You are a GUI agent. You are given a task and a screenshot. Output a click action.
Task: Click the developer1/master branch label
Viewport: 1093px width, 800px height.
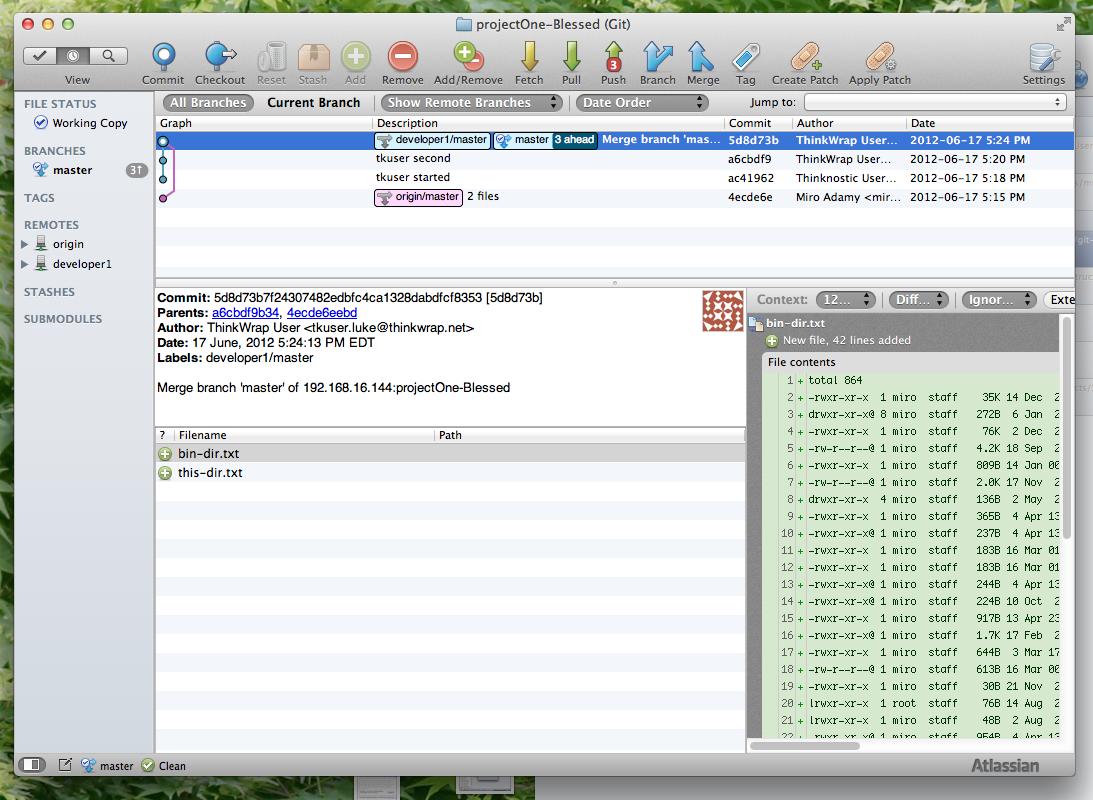coord(433,140)
